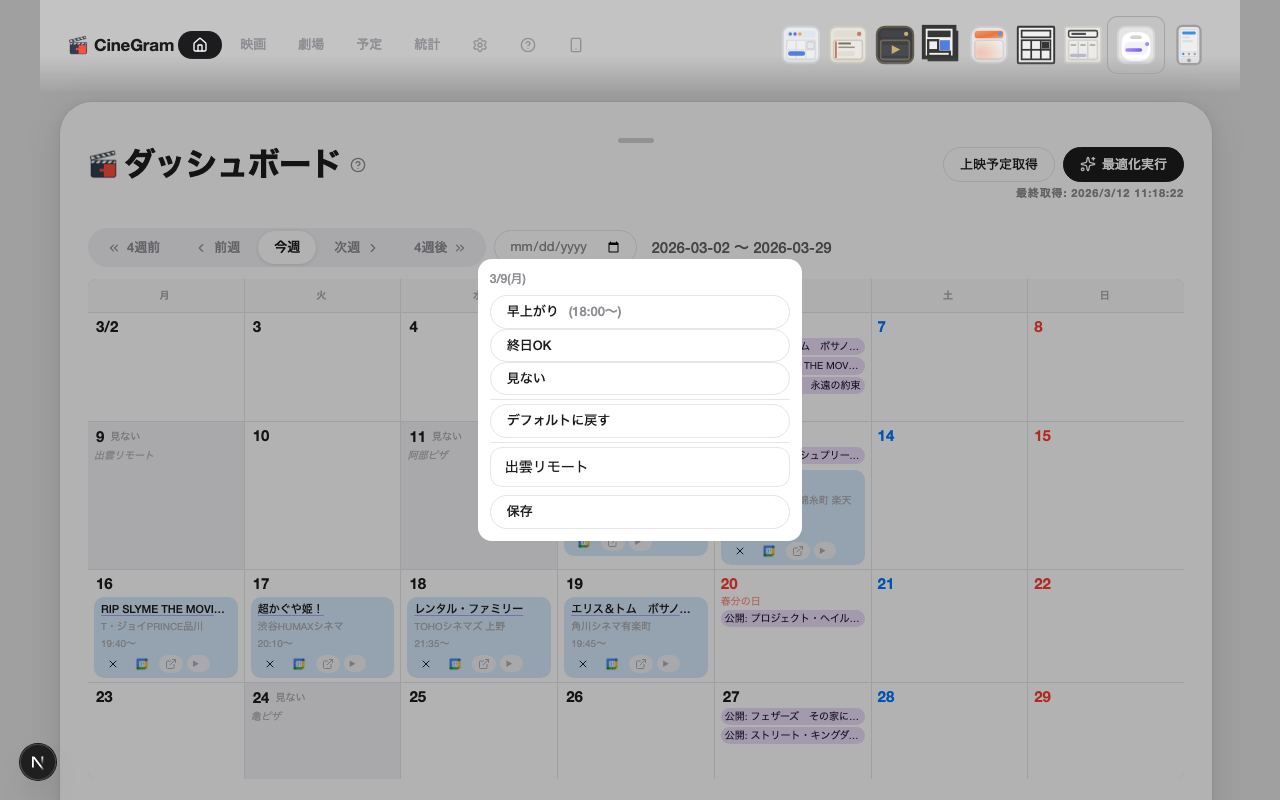Open the 映画 tab
Image resolution: width=1280 pixels, height=800 pixels.
[253, 45]
